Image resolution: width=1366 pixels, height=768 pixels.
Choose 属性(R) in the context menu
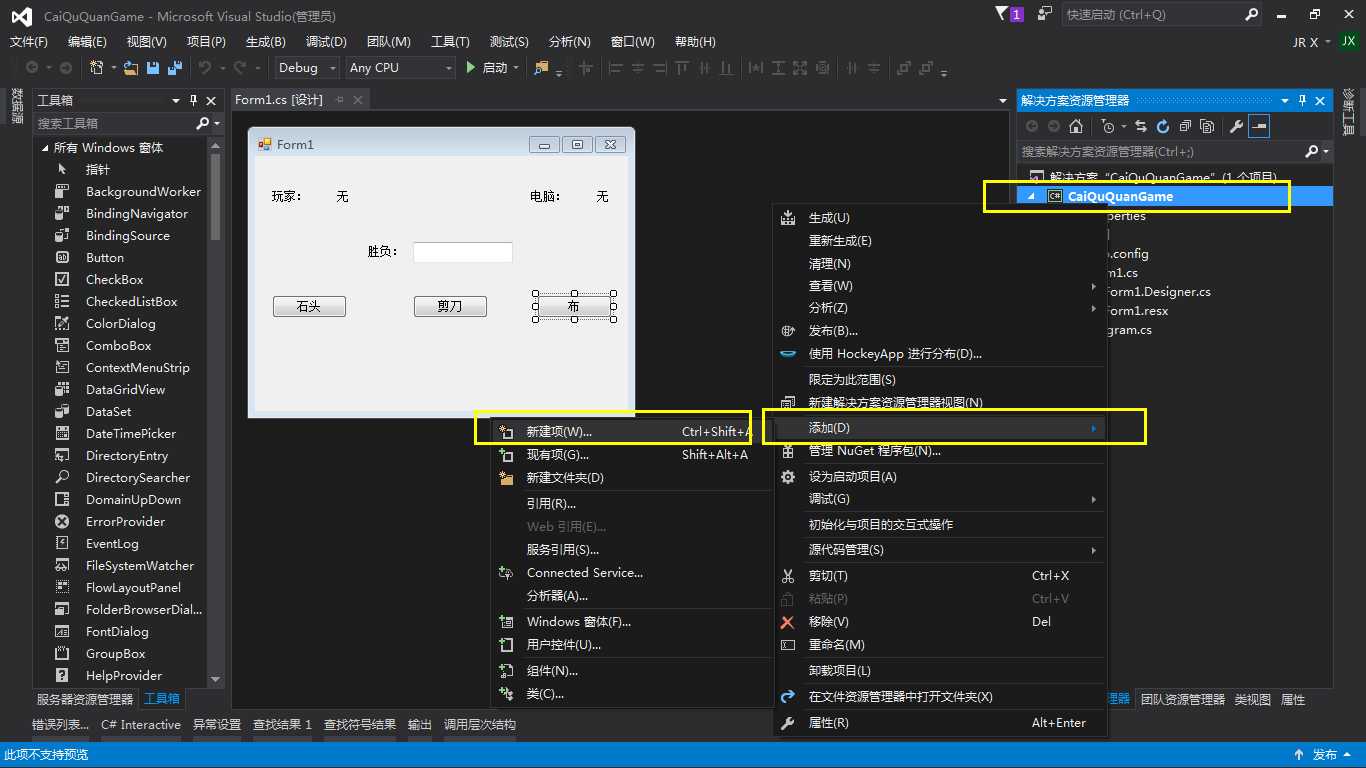[x=940, y=722]
